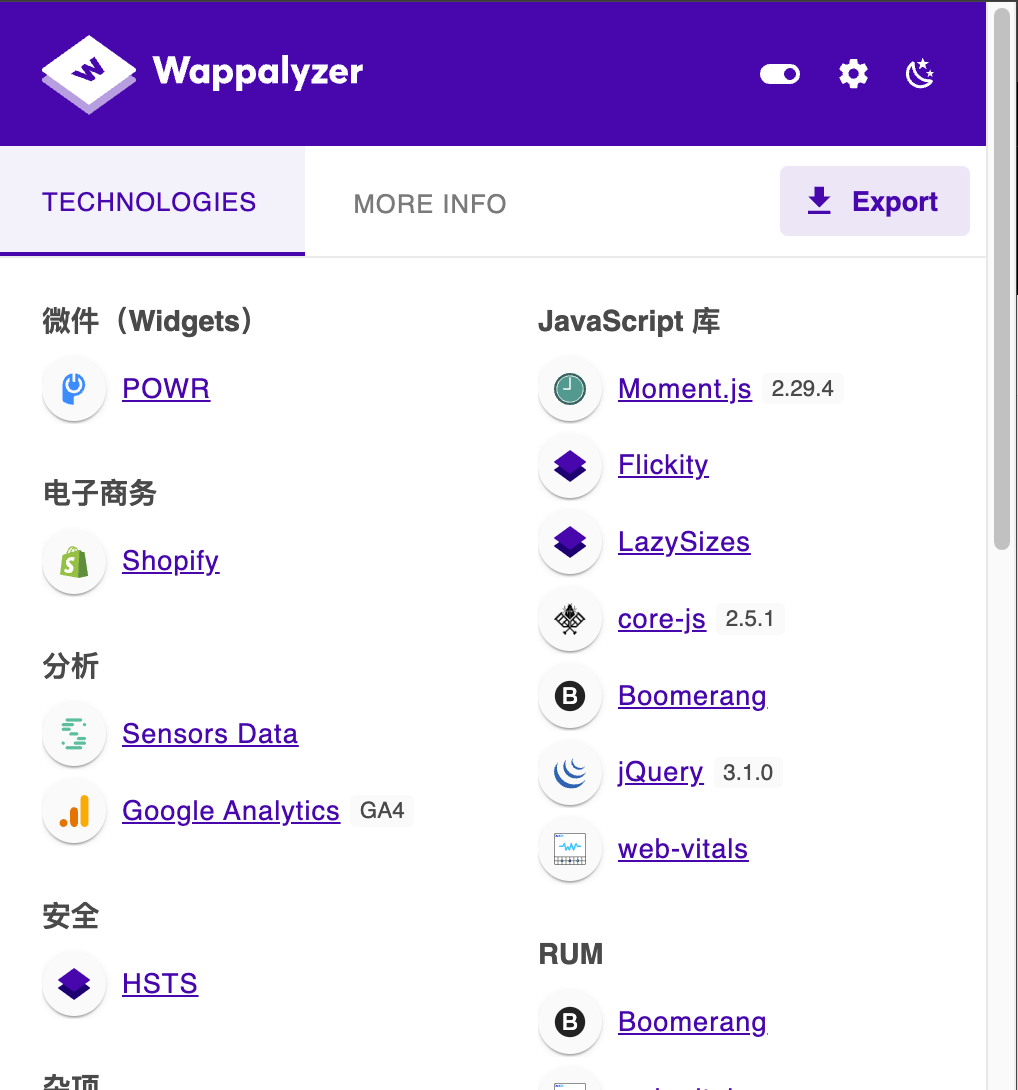Open the Shopify link
The width and height of the screenshot is (1018, 1090).
click(x=170, y=562)
